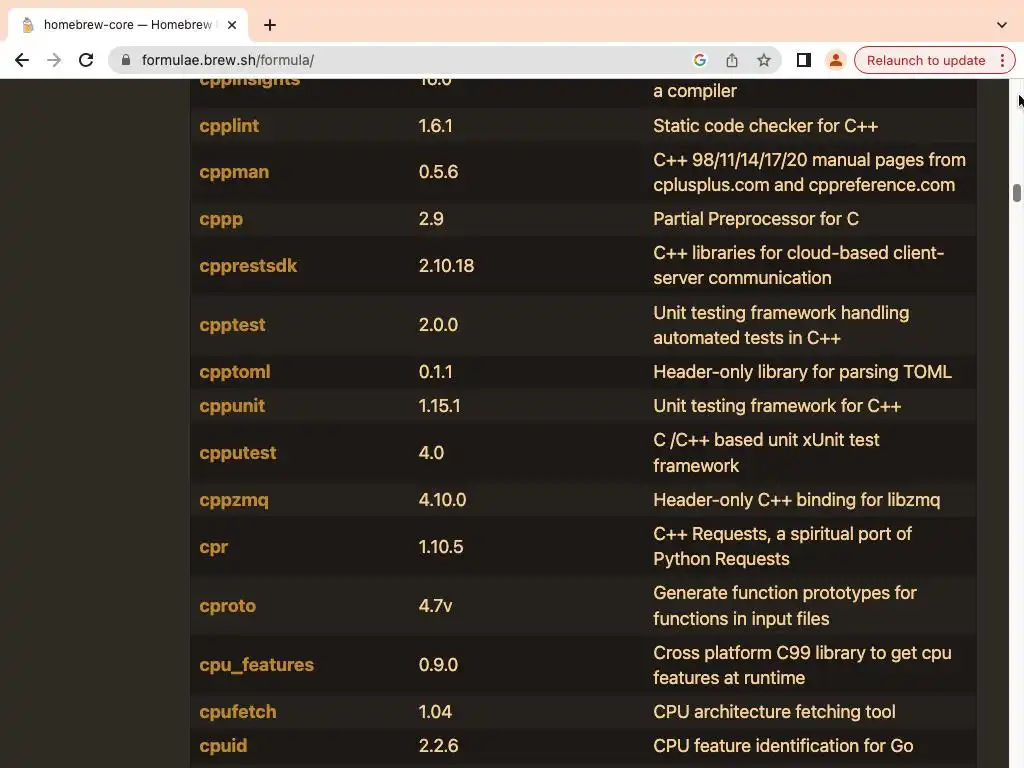
Task: Click 'Header-only C++ binding for libzmq' text
Action: point(797,500)
